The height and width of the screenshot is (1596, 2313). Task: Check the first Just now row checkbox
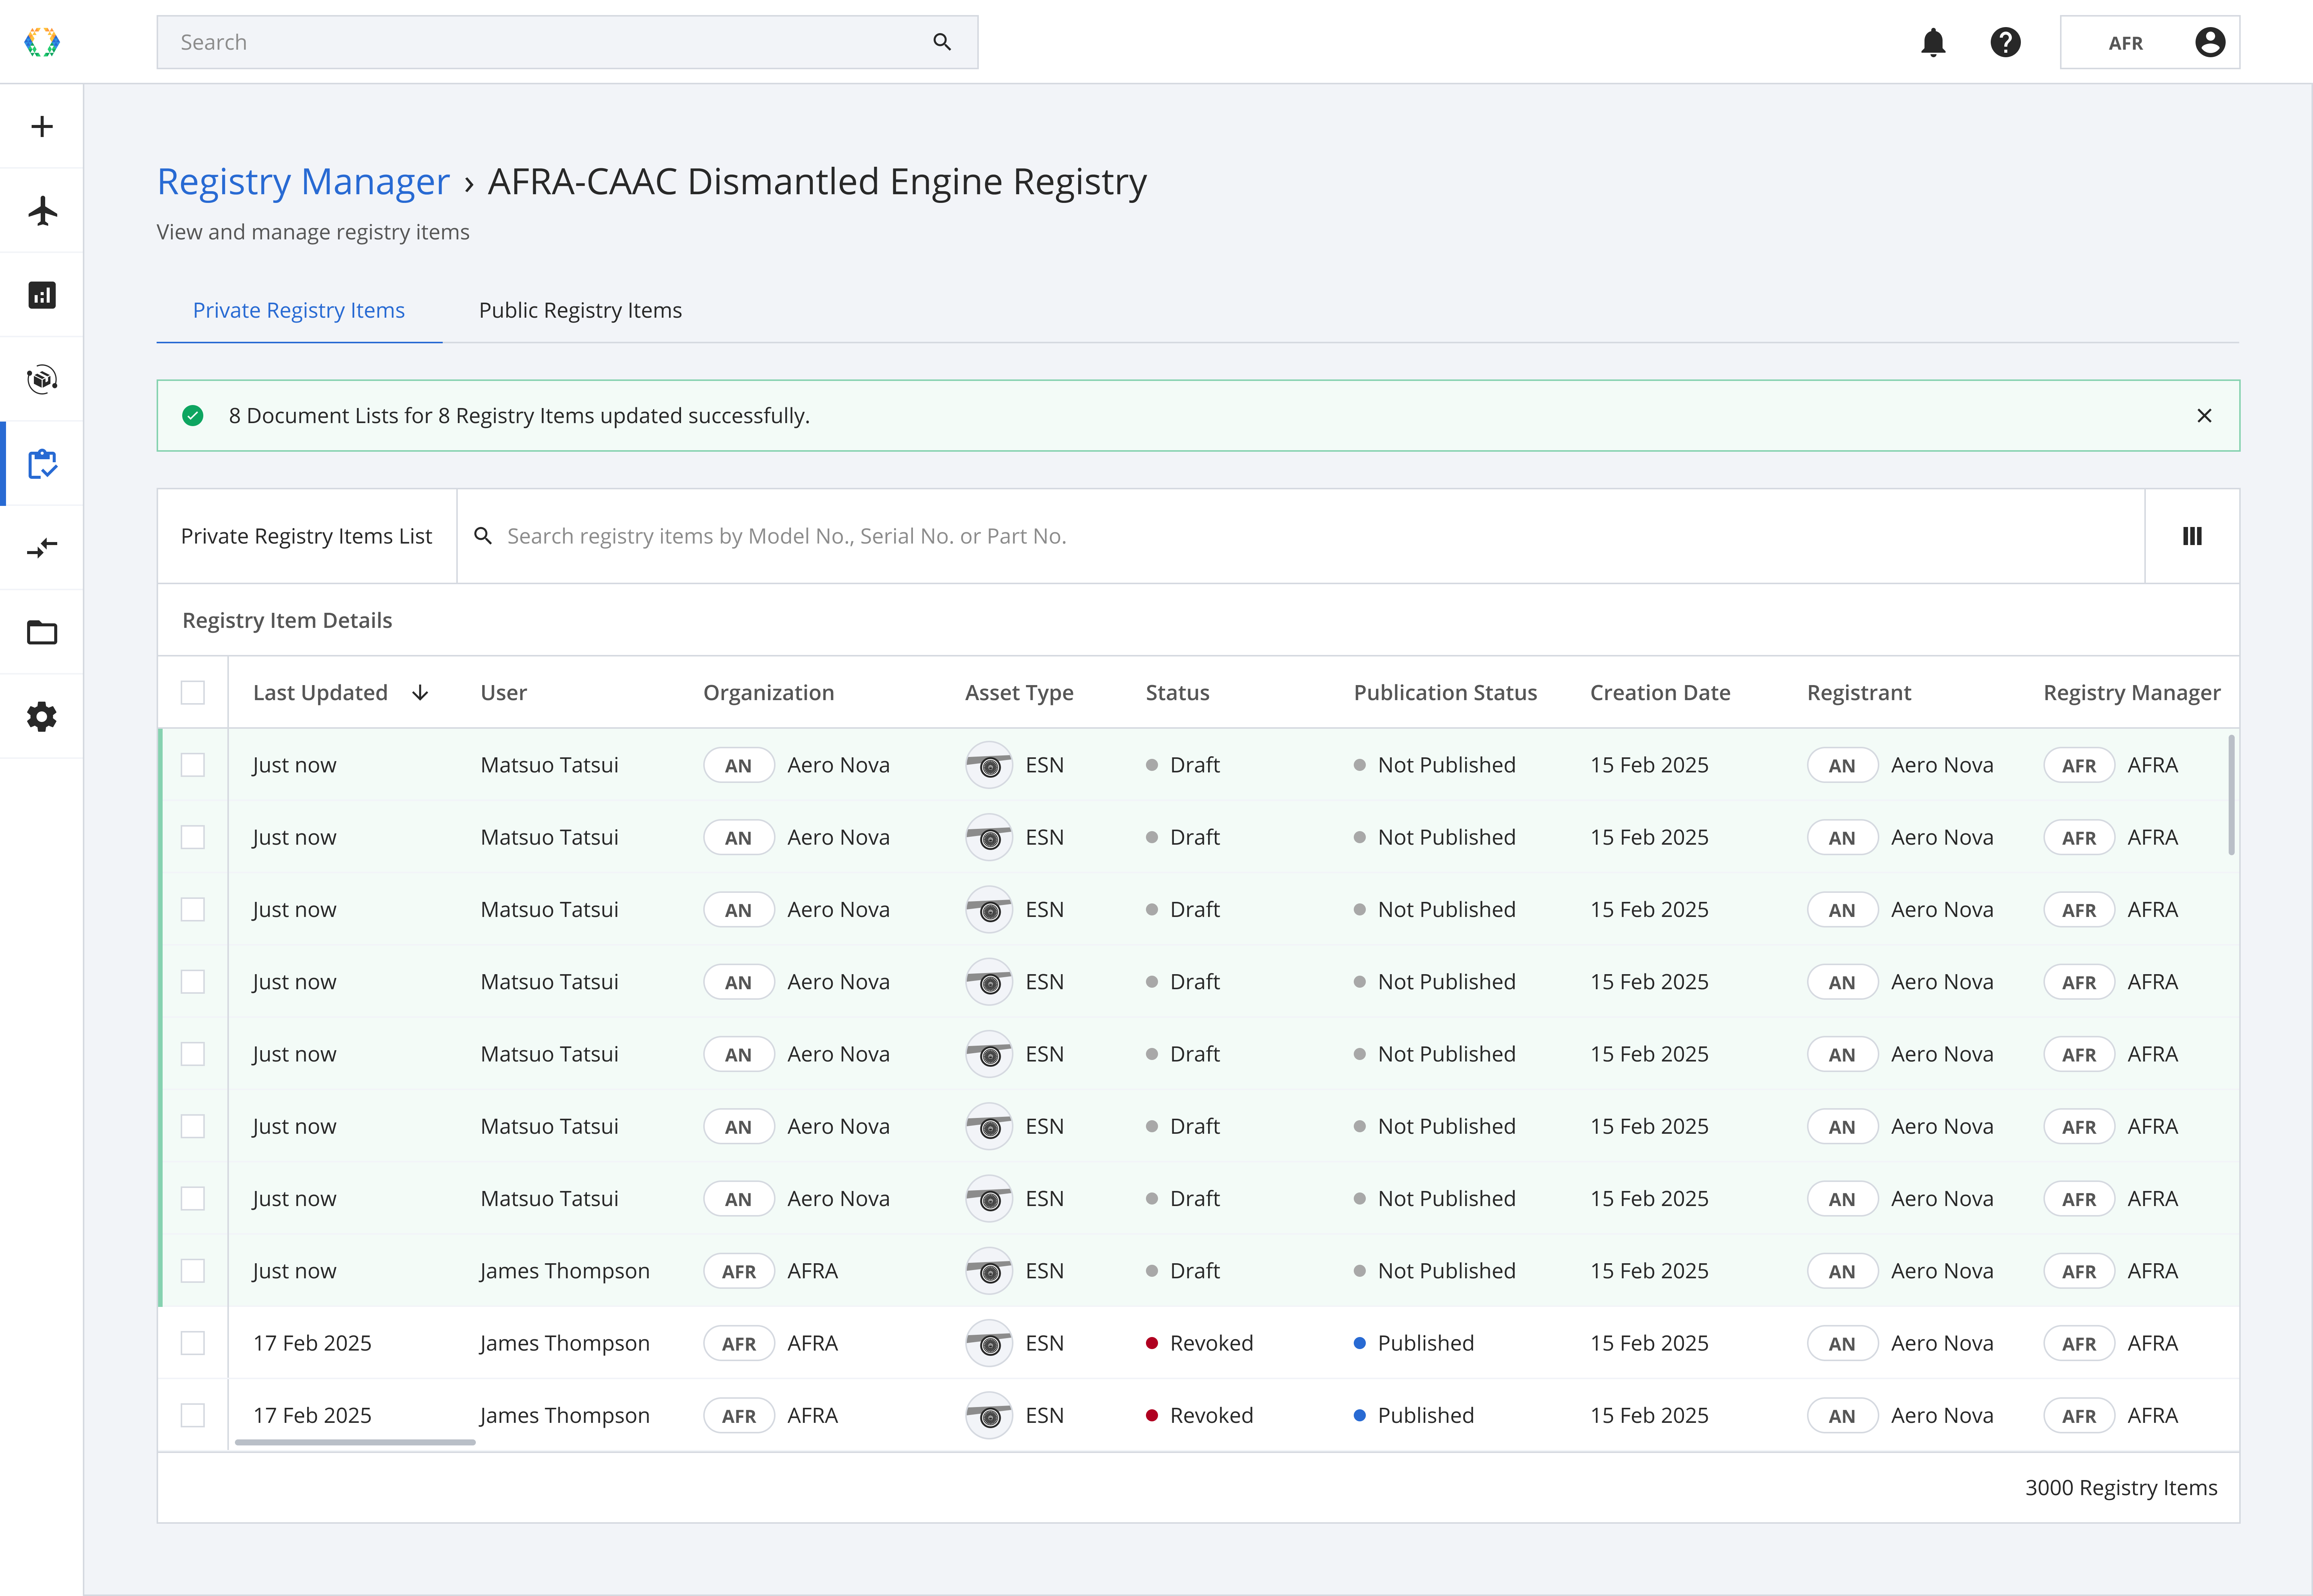193,765
